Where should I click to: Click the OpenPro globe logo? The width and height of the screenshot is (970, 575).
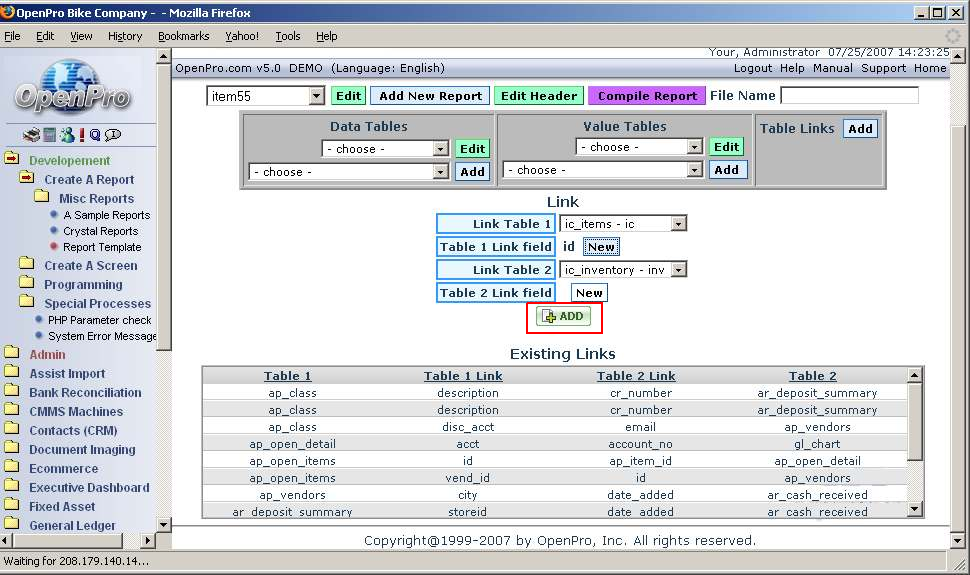(x=72, y=88)
